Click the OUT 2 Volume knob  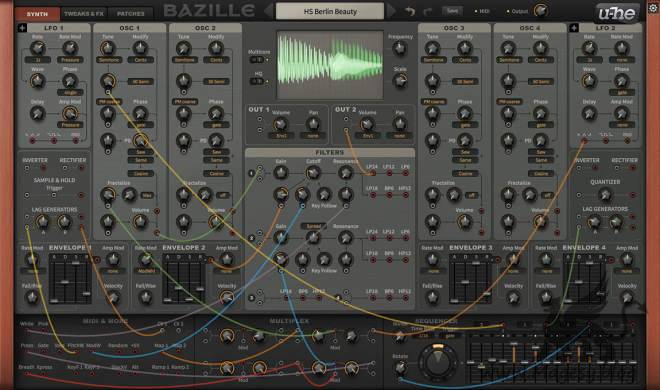(367, 124)
